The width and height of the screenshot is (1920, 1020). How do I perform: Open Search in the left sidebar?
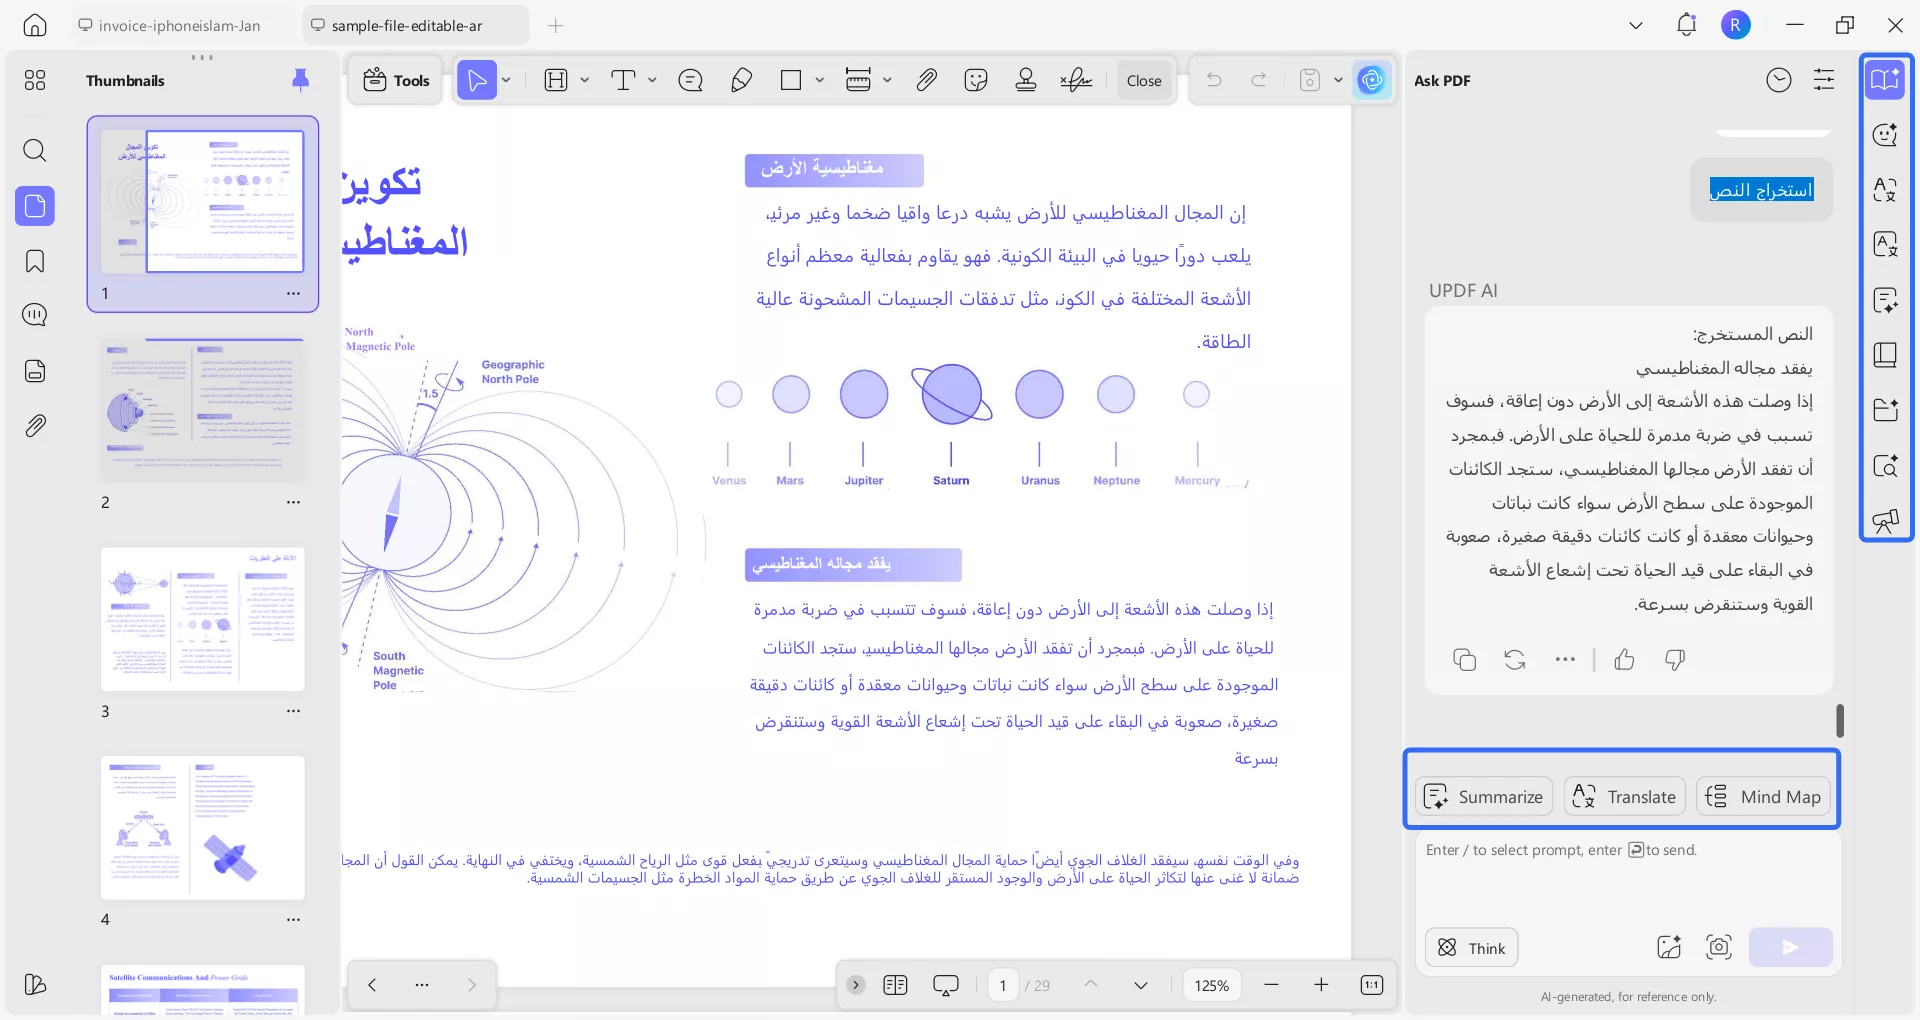(x=35, y=150)
